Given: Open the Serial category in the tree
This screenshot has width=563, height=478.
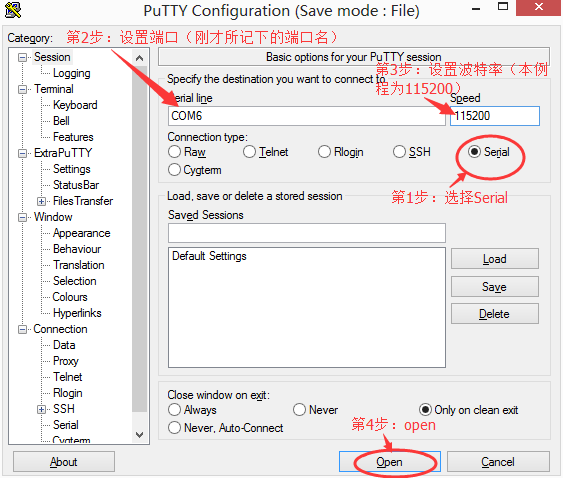Looking at the screenshot, I should pyautogui.click(x=66, y=425).
